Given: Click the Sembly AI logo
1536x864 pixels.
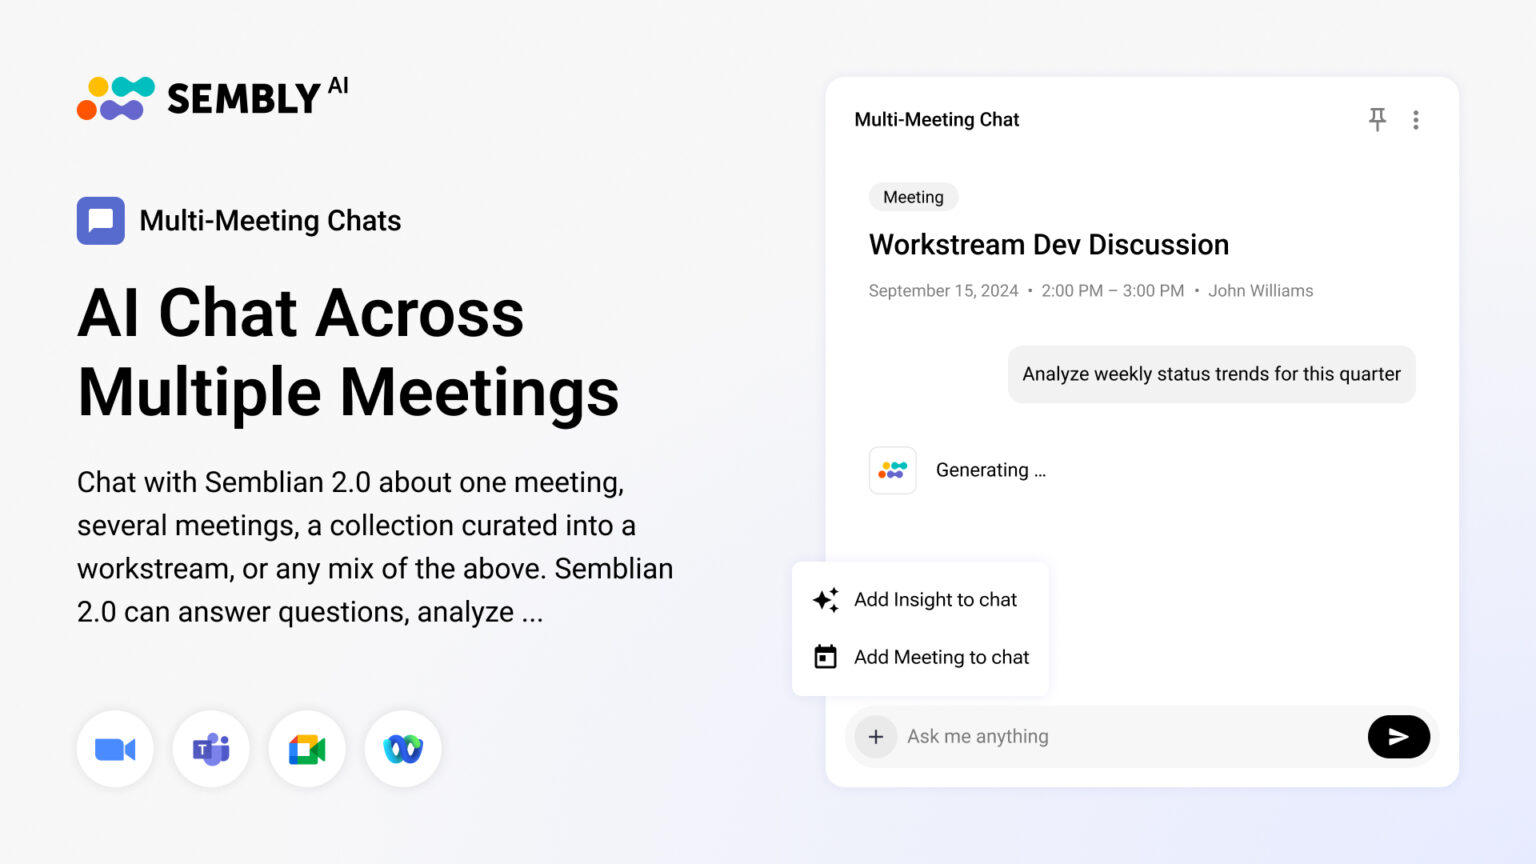Looking at the screenshot, I should (210, 97).
